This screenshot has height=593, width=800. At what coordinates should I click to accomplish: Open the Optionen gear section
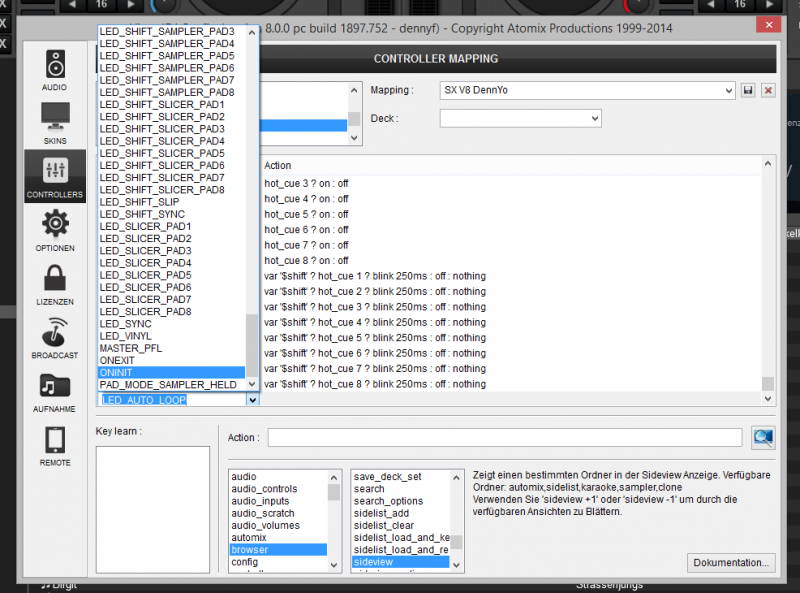tap(55, 231)
